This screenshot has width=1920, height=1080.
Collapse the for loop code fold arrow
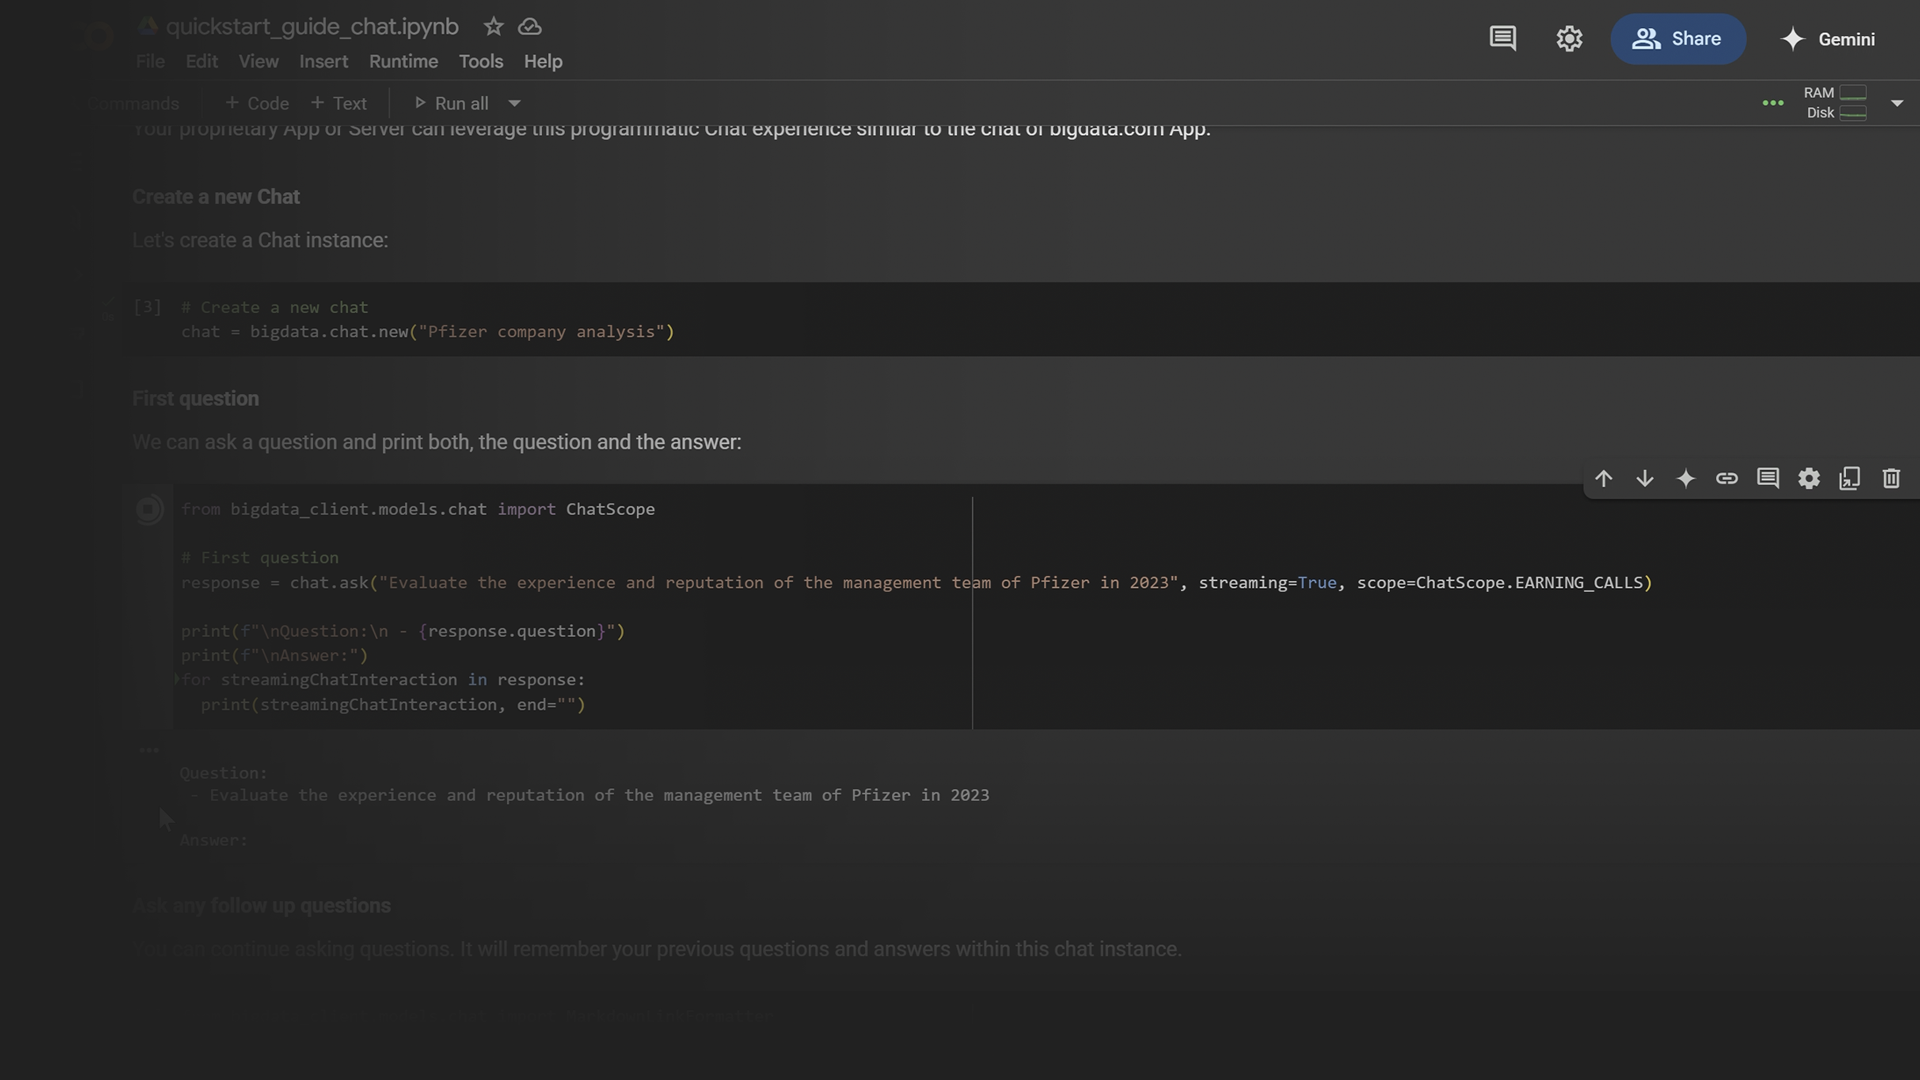tap(178, 680)
